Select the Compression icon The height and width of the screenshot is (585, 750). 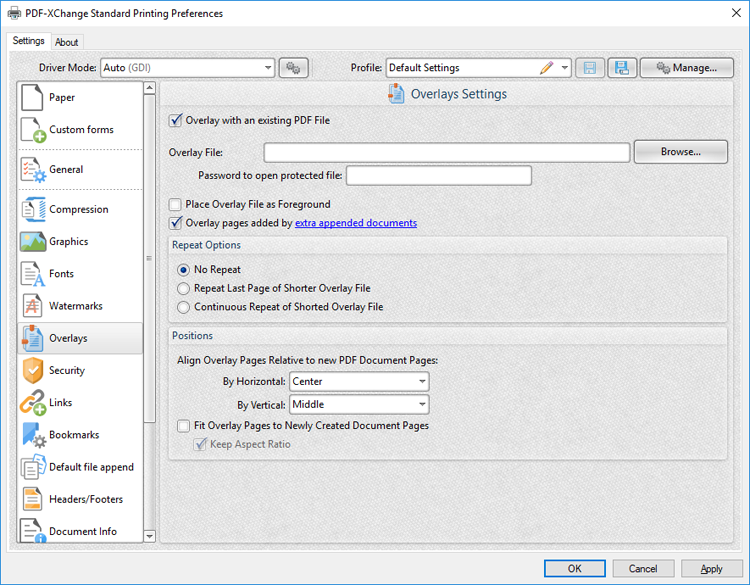(33, 210)
